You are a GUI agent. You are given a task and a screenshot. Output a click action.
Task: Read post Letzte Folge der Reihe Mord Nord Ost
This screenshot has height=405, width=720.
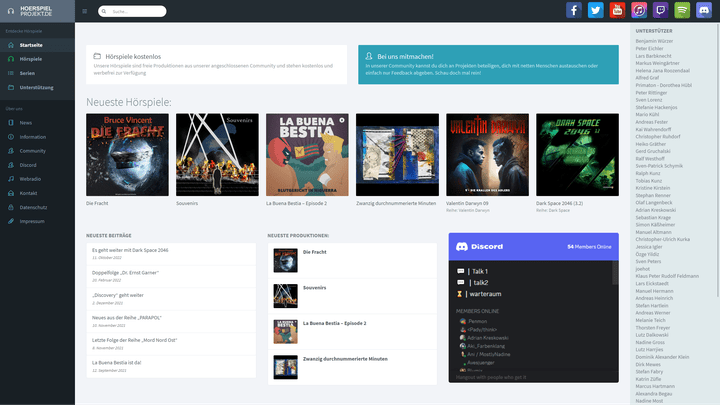(x=135, y=340)
